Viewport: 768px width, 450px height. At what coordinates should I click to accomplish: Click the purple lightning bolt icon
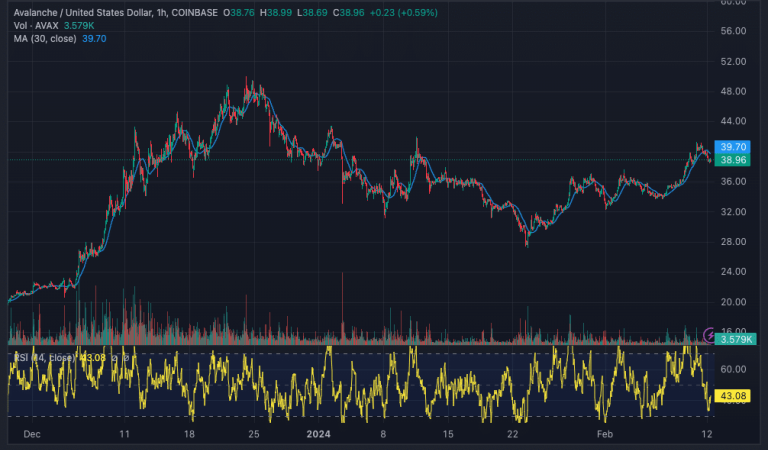(x=711, y=333)
